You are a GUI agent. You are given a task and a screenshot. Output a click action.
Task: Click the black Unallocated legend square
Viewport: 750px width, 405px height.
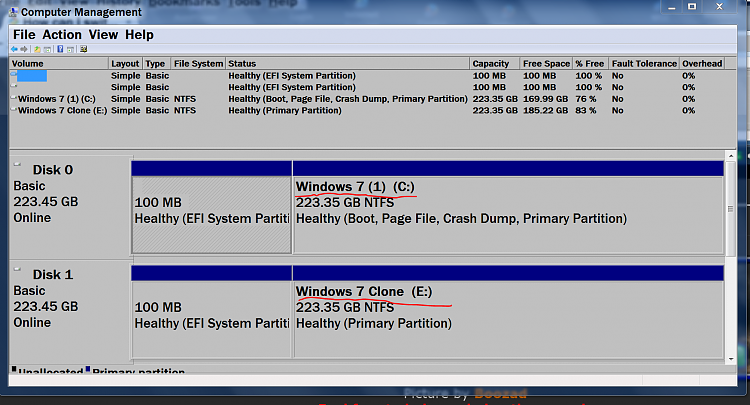point(14,369)
